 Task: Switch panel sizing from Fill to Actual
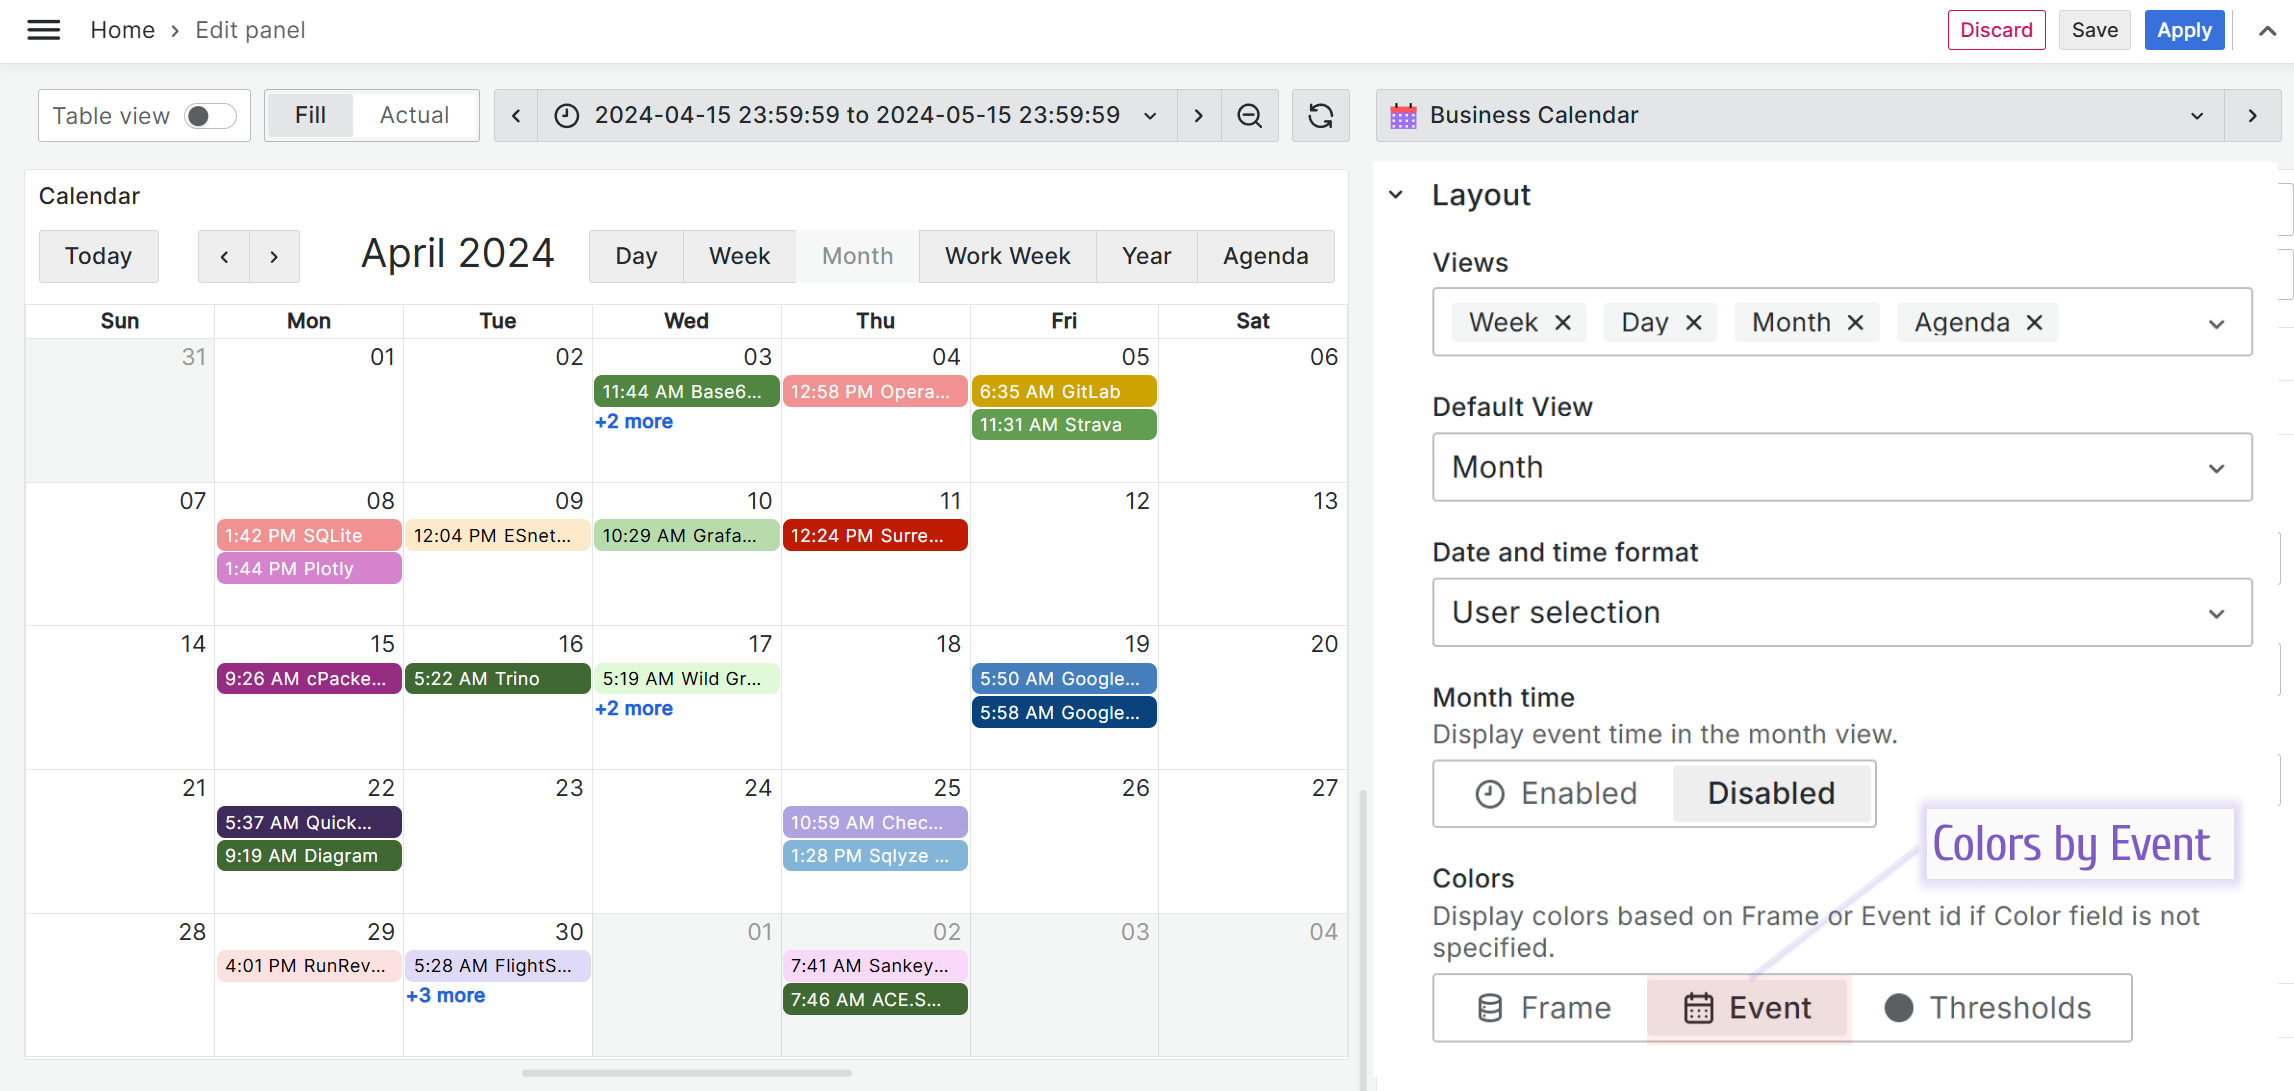click(x=415, y=115)
